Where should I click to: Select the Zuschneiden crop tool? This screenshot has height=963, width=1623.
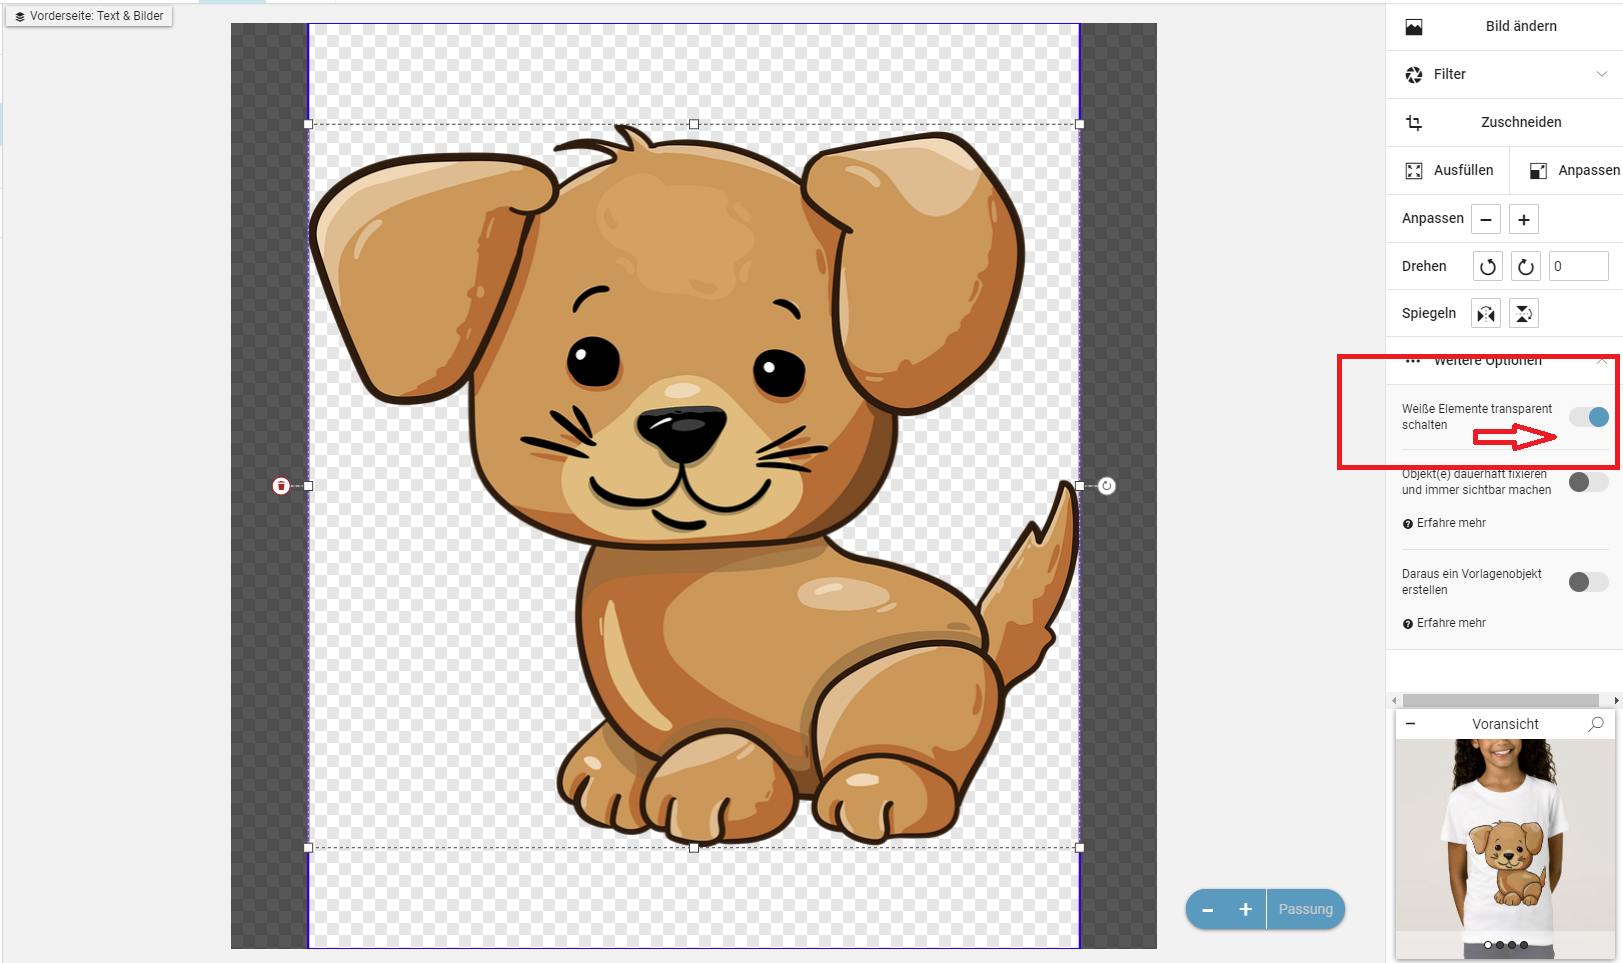tap(1504, 122)
